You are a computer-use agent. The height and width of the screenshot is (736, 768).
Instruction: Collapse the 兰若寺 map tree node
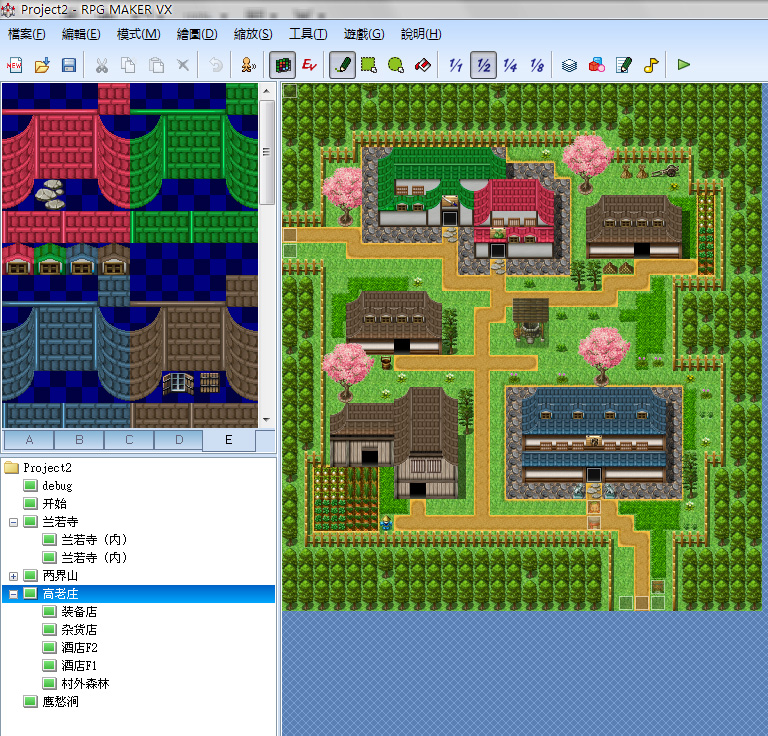(13, 522)
